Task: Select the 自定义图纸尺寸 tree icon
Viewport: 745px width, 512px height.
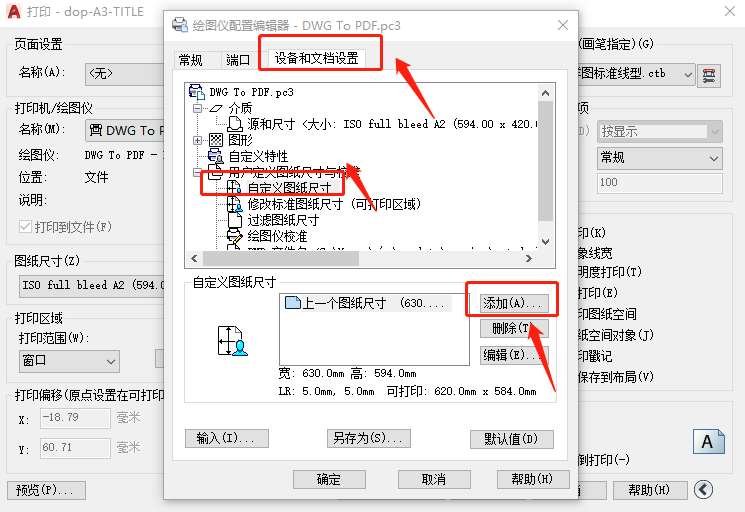Action: pyautogui.click(x=234, y=188)
